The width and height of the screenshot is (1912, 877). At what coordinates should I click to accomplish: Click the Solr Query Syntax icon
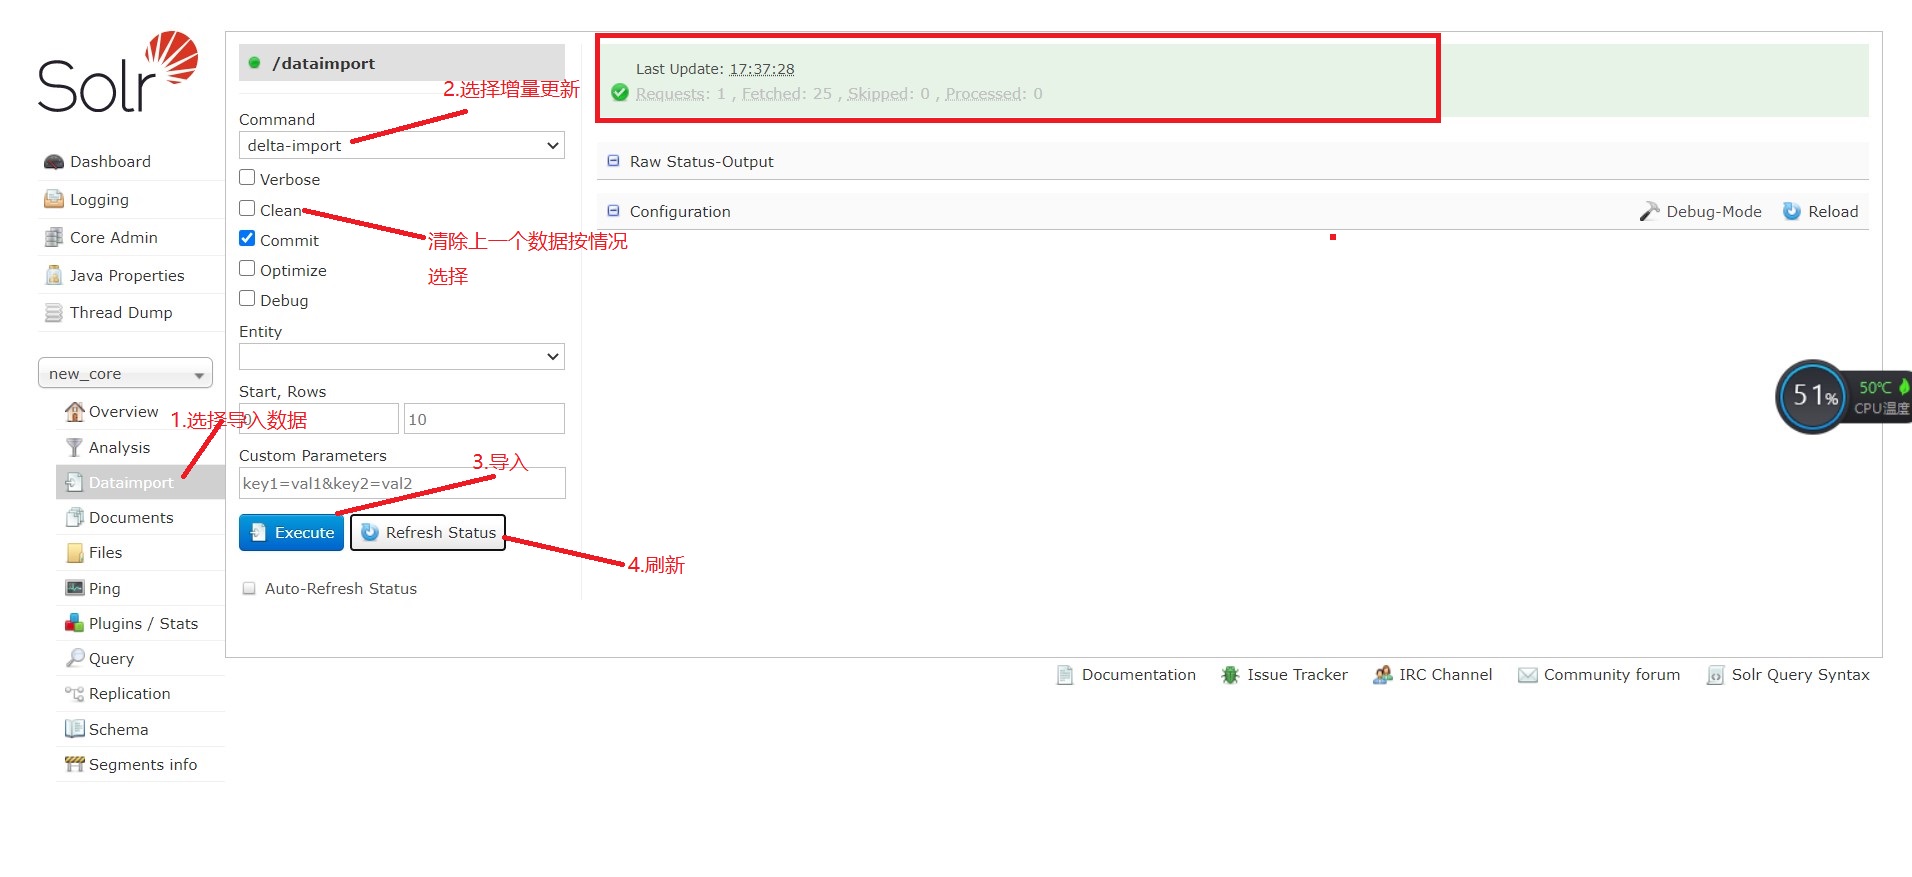click(x=1715, y=675)
